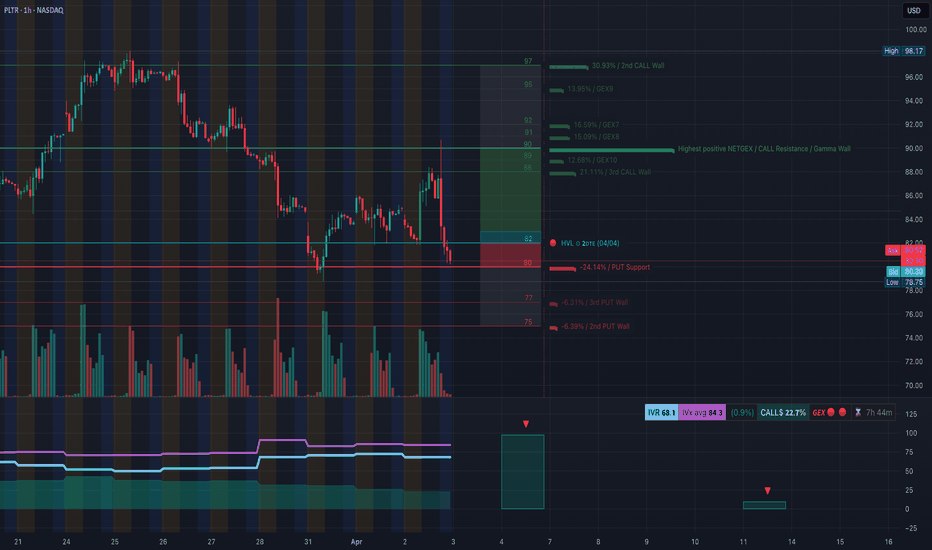The height and width of the screenshot is (550, 932).
Task: Click the GEX label in info bar
Action: click(818, 412)
